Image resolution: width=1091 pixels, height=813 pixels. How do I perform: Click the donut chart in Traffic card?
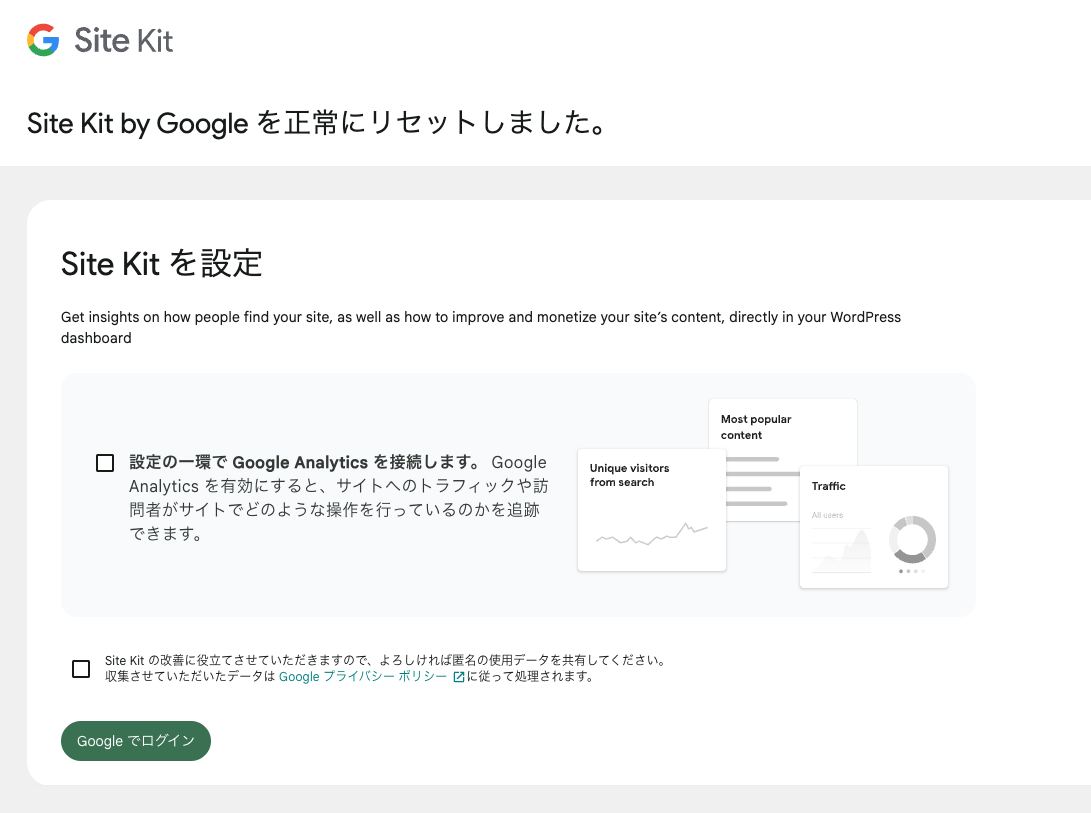click(912, 539)
